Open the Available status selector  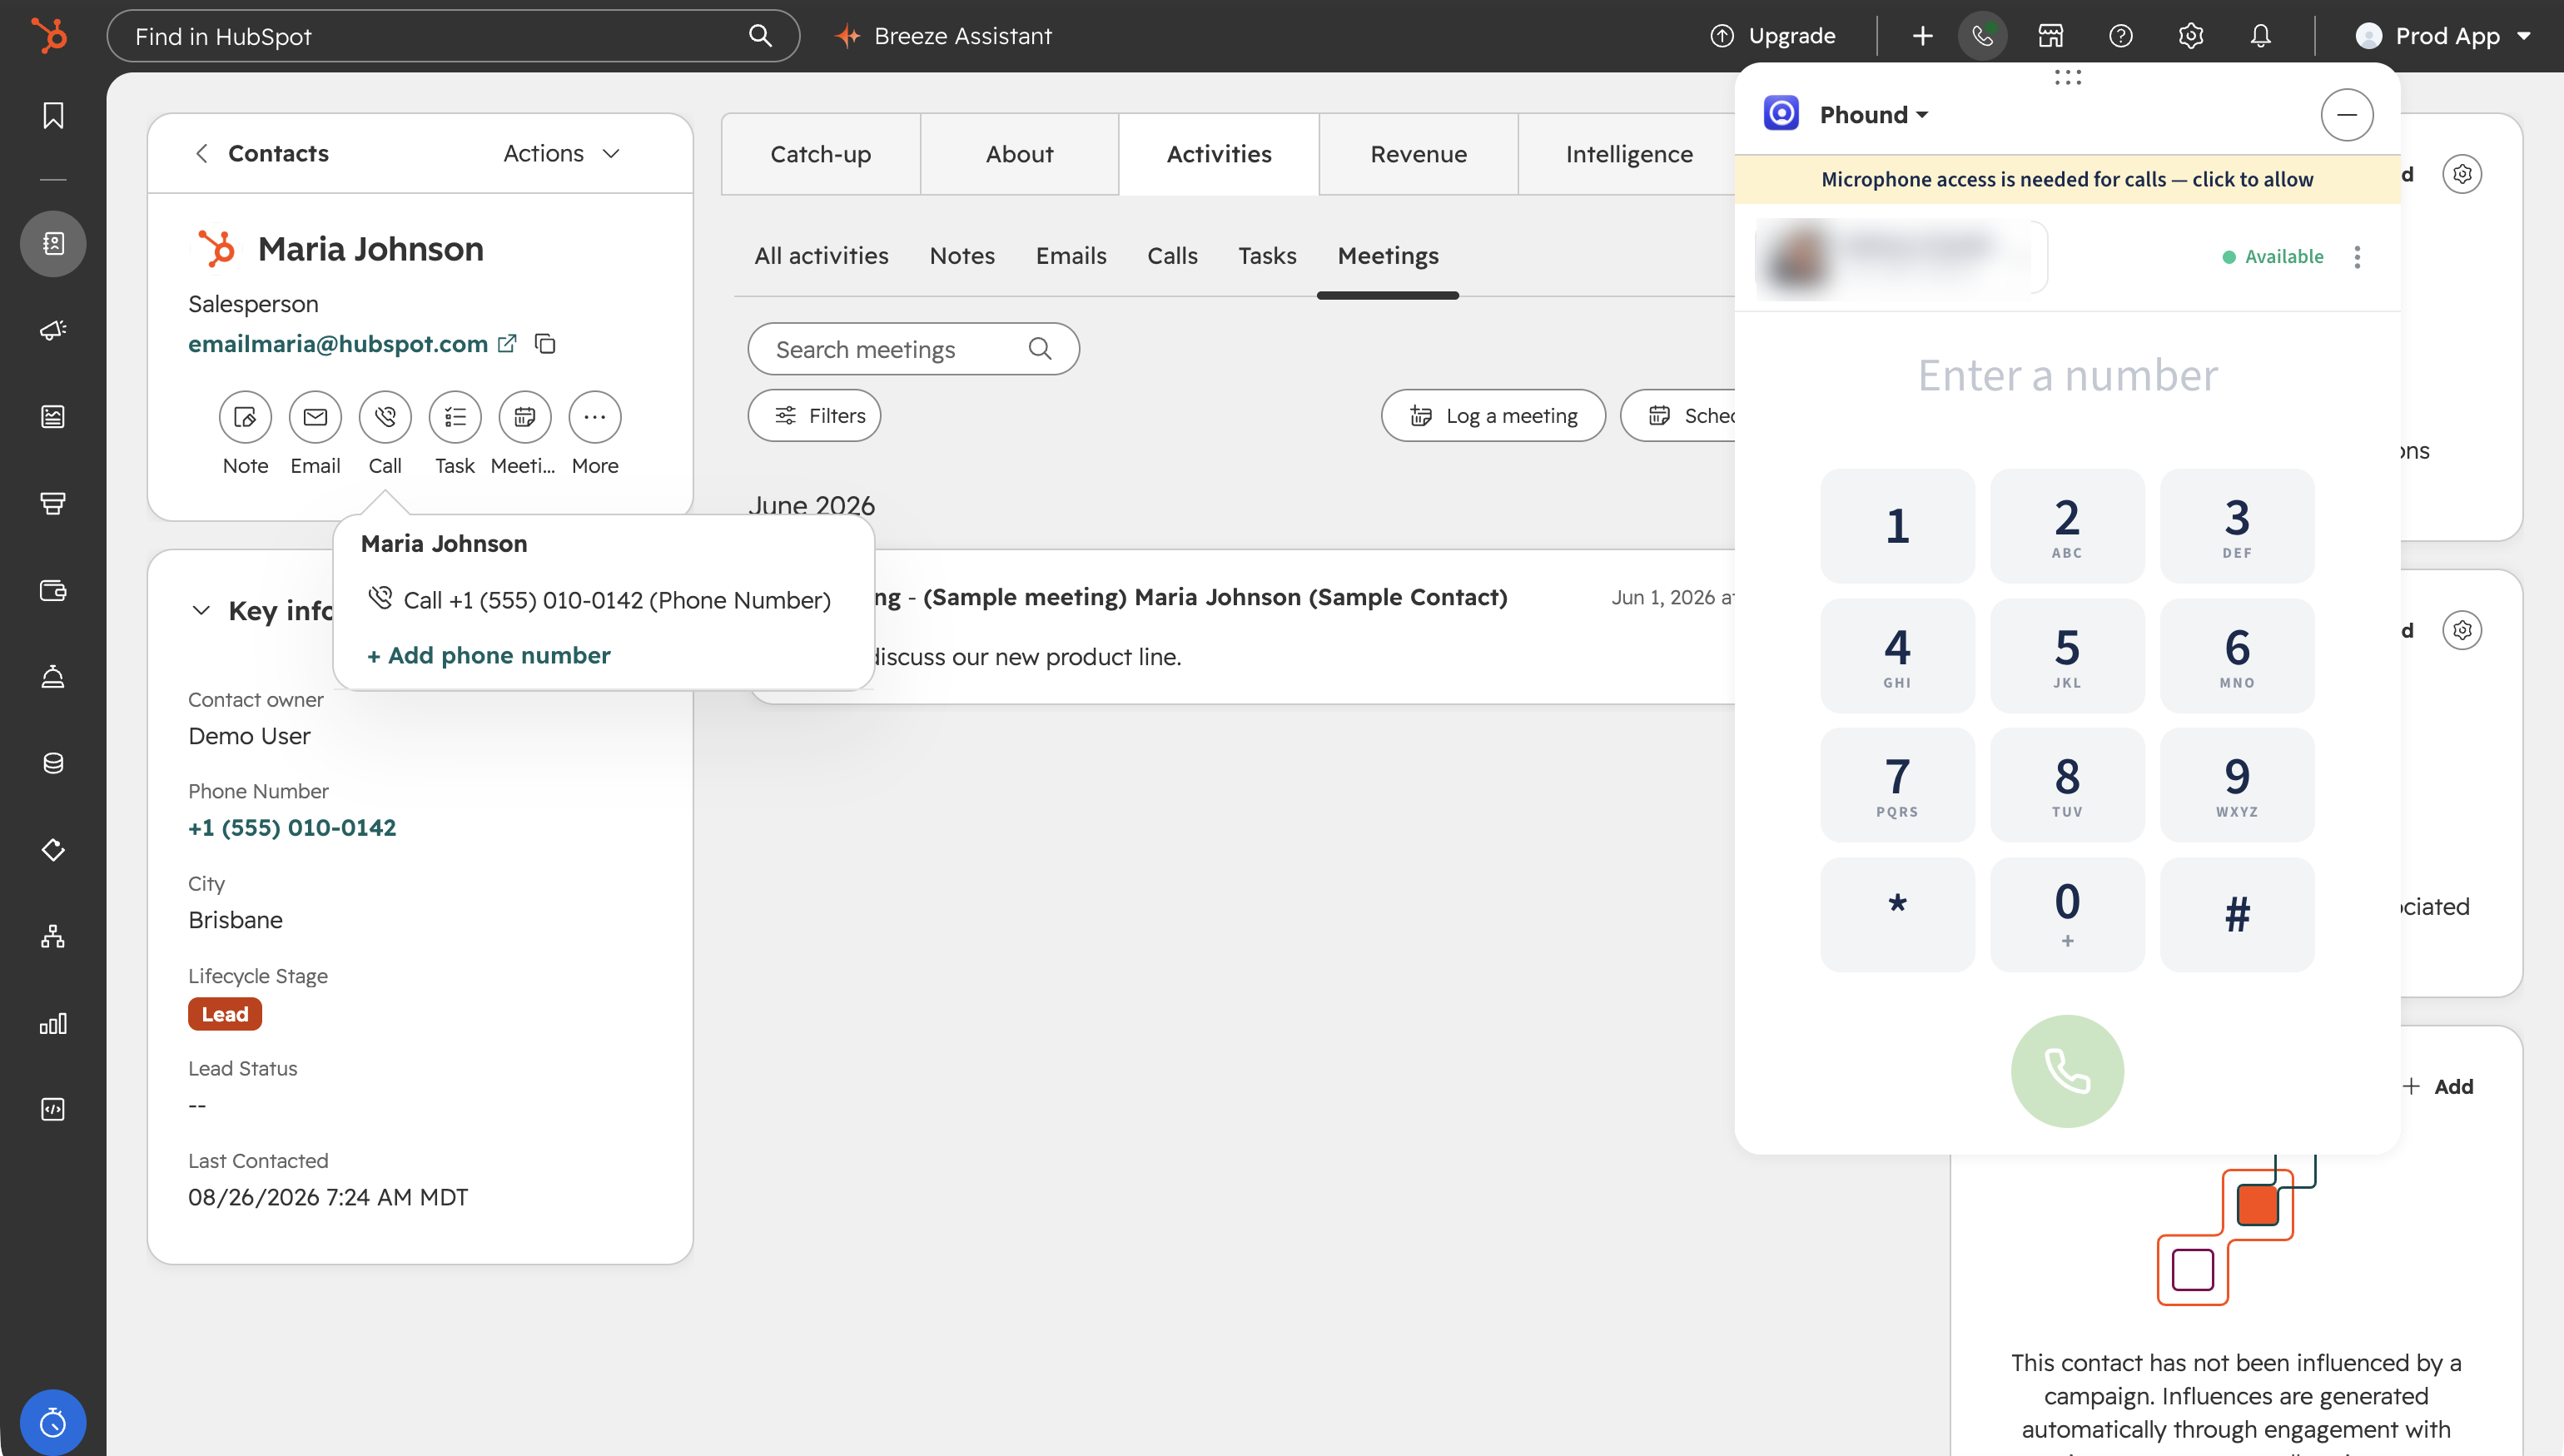click(x=2273, y=257)
